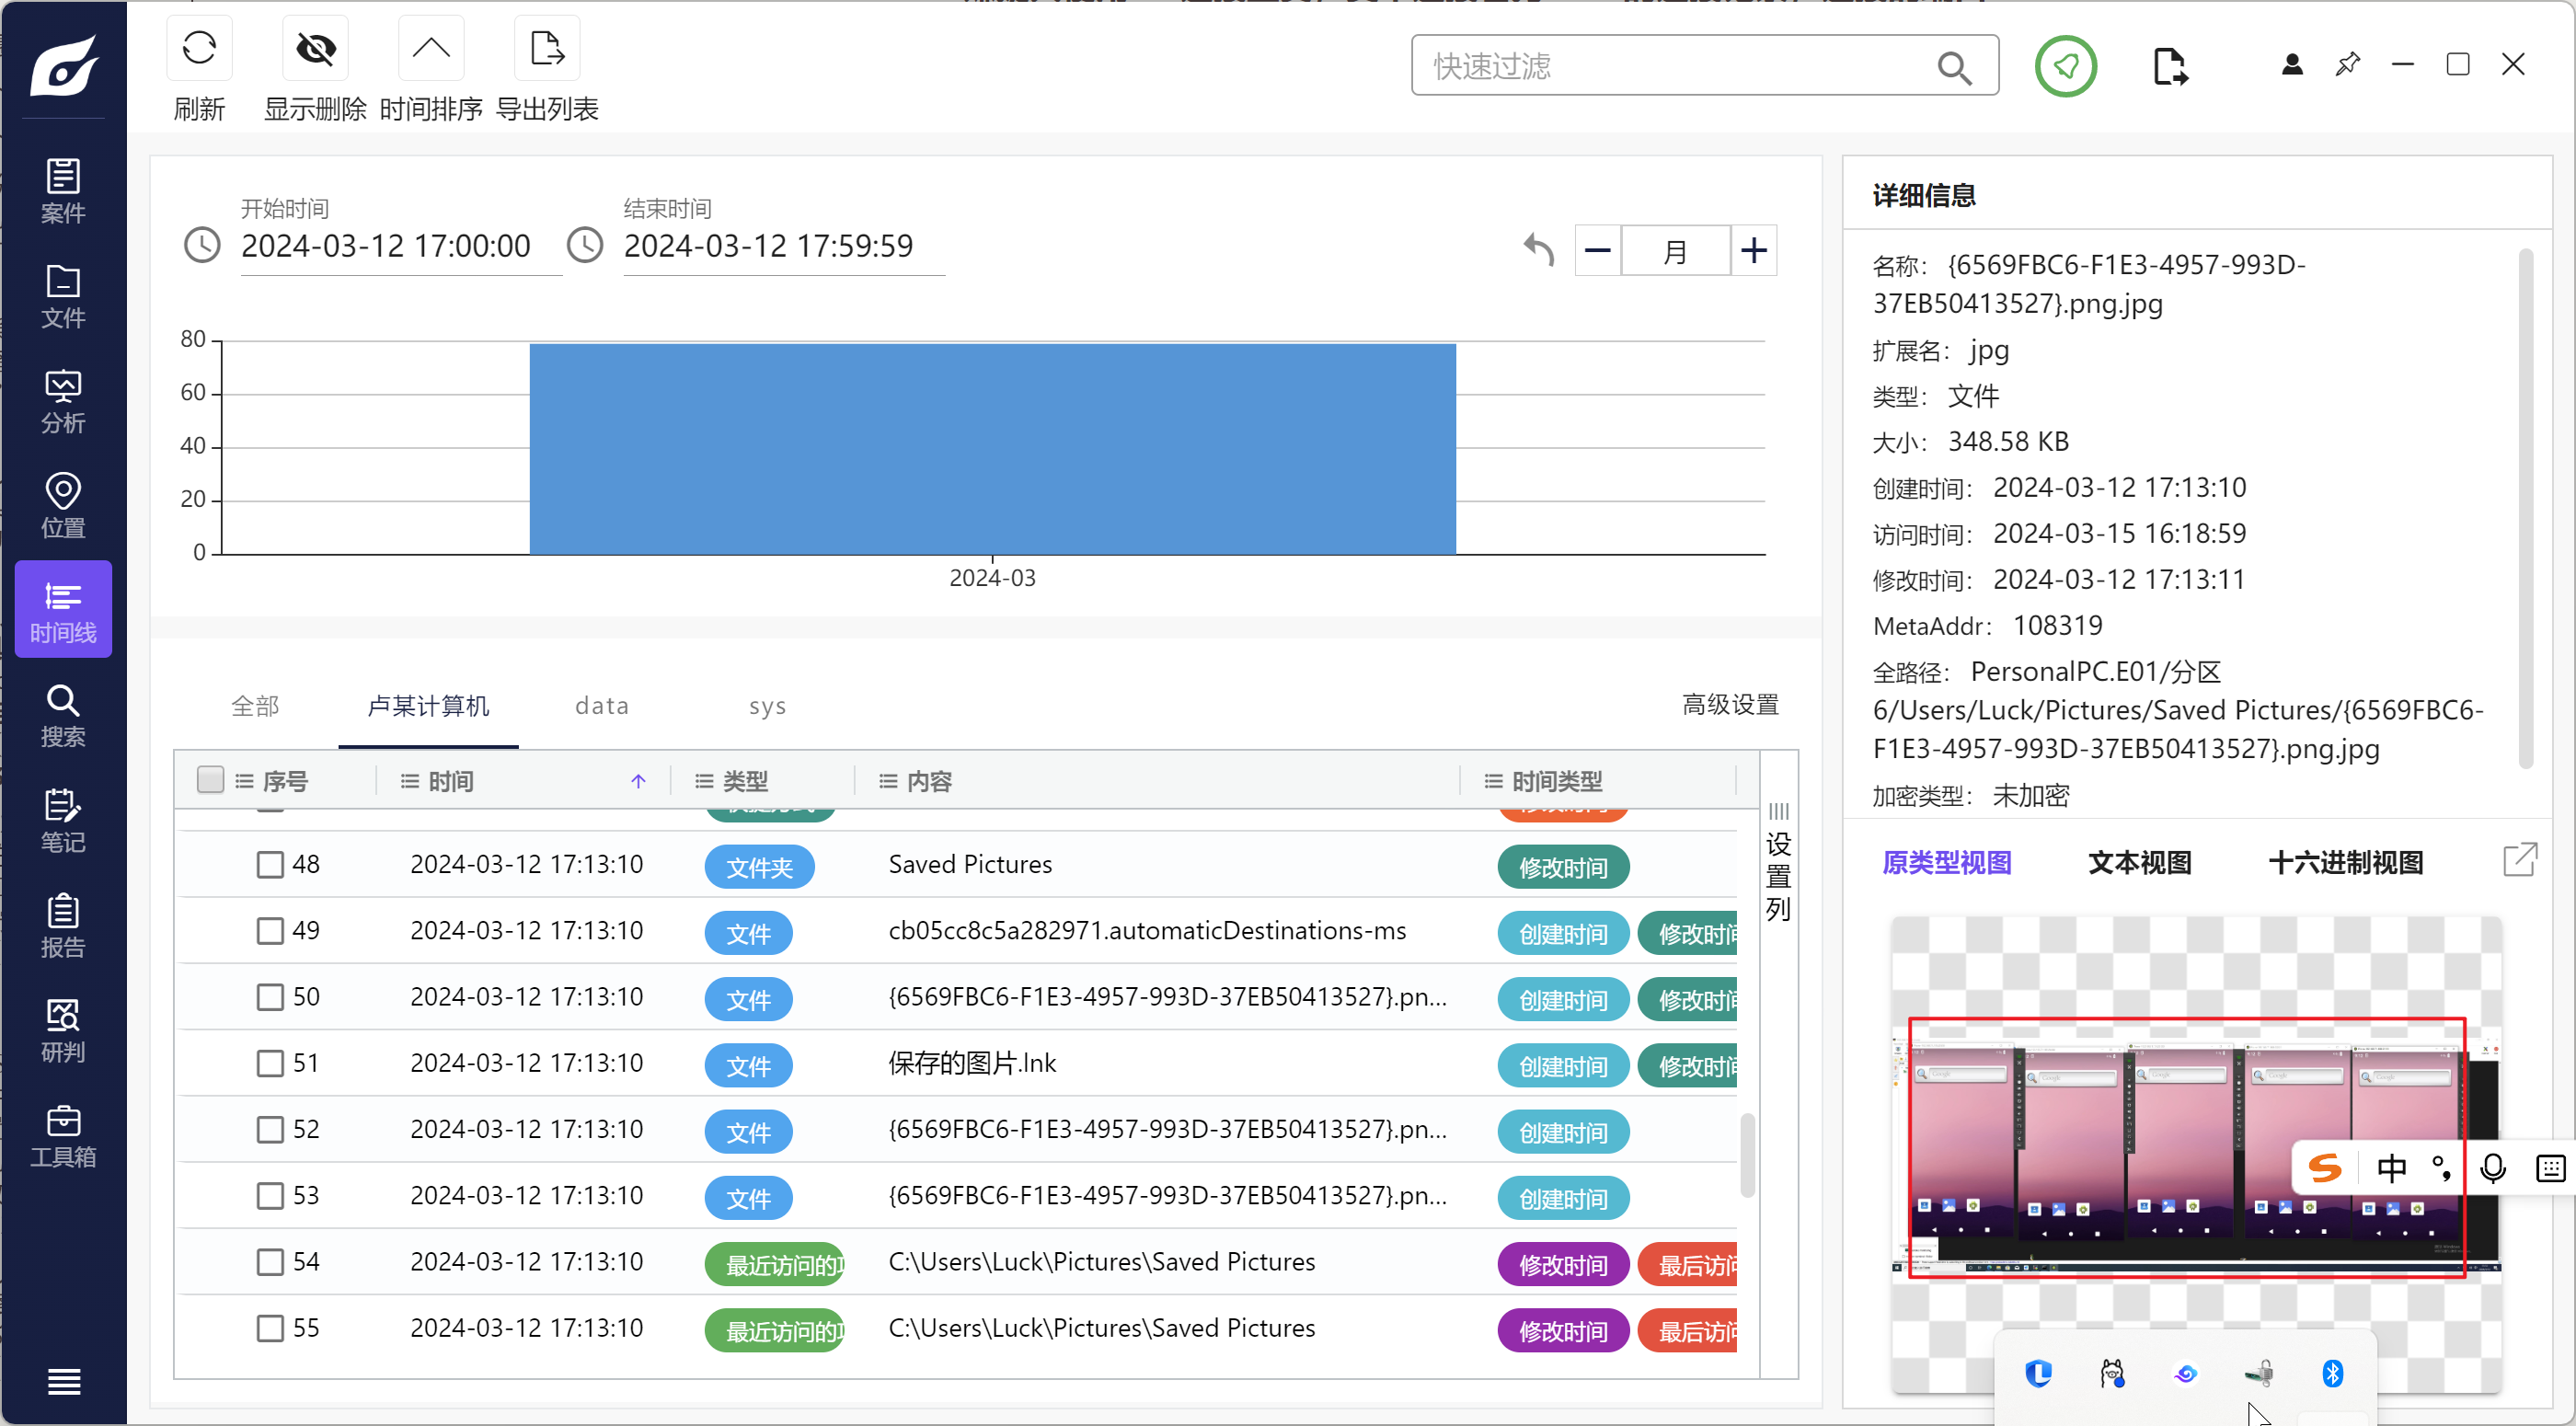This screenshot has height=1426, width=2576.
Task: Tick the select-all checkbox in the table header
Action: tap(210, 780)
